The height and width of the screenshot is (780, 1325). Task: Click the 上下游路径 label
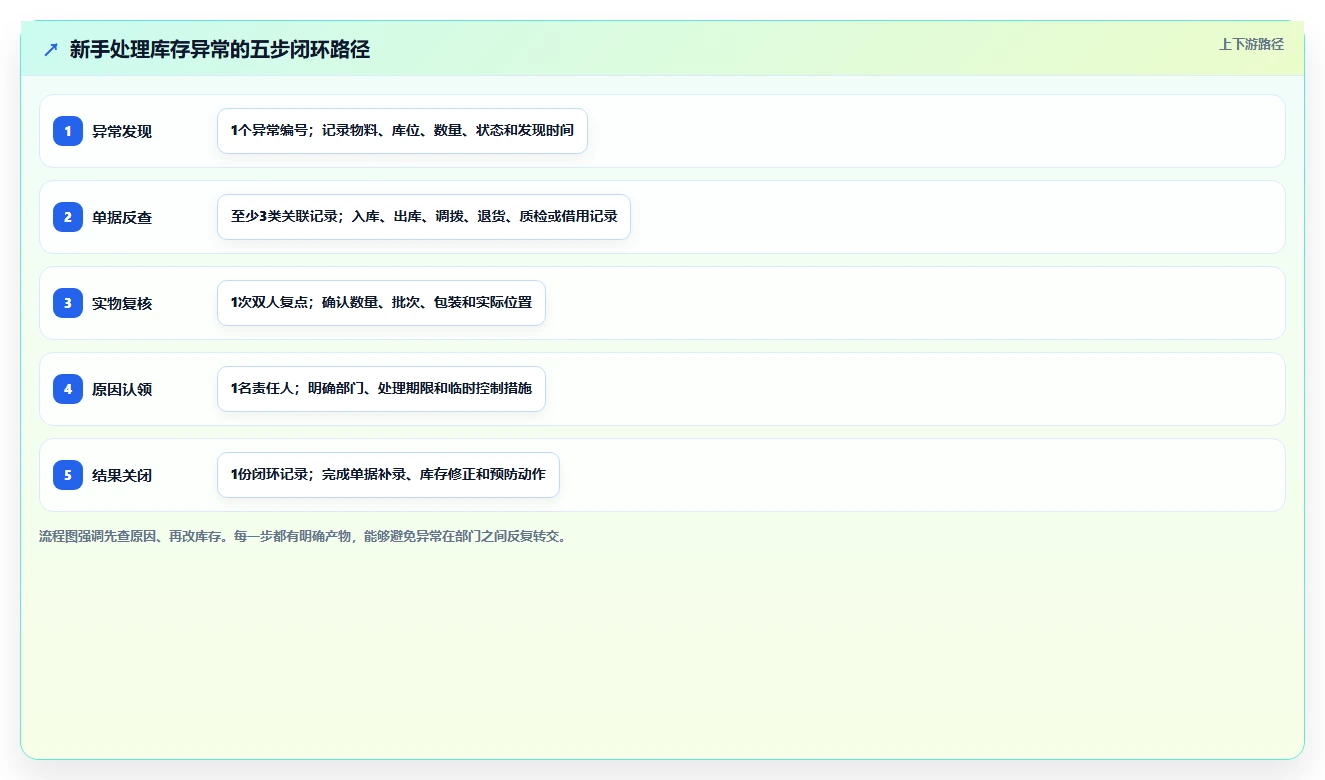click(x=1251, y=44)
